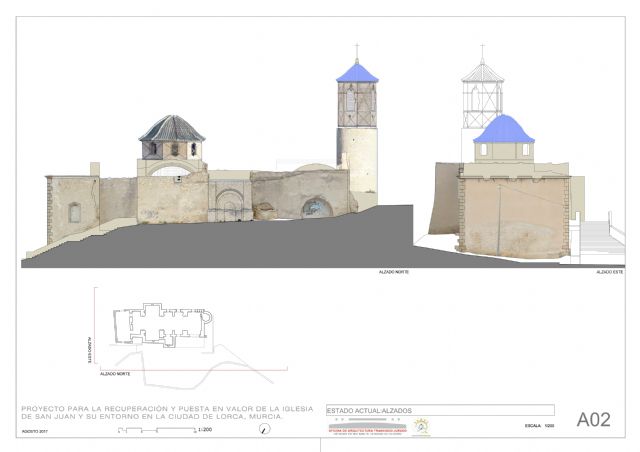Click the blue tower roof on north elevation
Viewport: 640px width, 452px height.
pyautogui.click(x=357, y=73)
